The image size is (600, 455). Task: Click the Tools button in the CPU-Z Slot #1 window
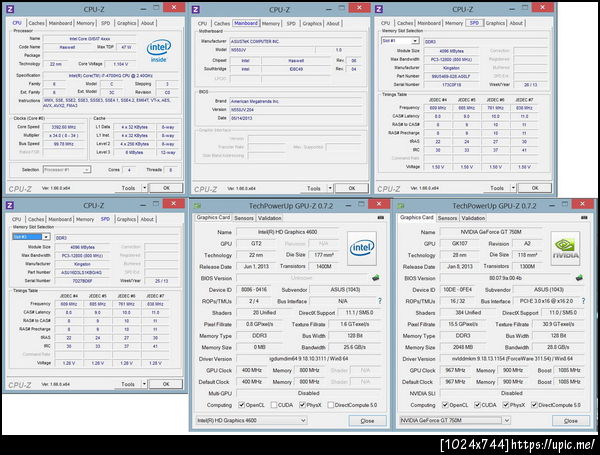pos(497,188)
